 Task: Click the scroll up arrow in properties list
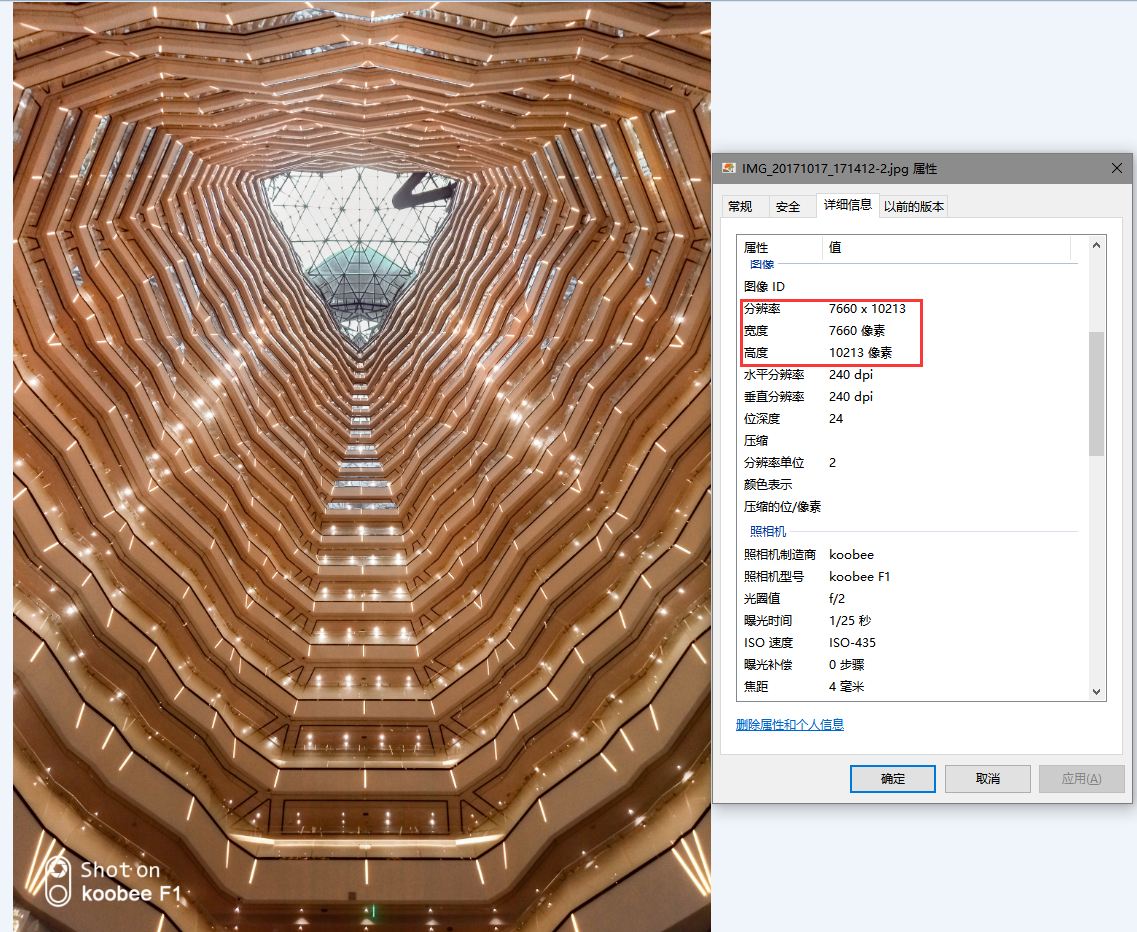point(1096,245)
